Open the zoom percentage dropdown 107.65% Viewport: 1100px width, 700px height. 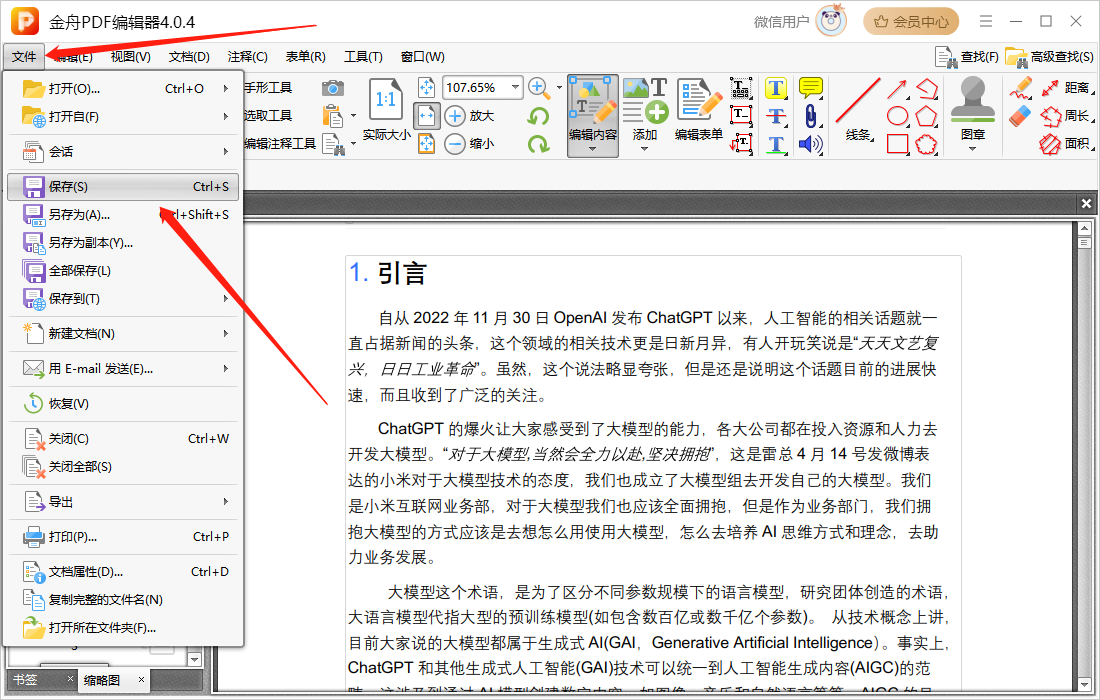click(516, 87)
